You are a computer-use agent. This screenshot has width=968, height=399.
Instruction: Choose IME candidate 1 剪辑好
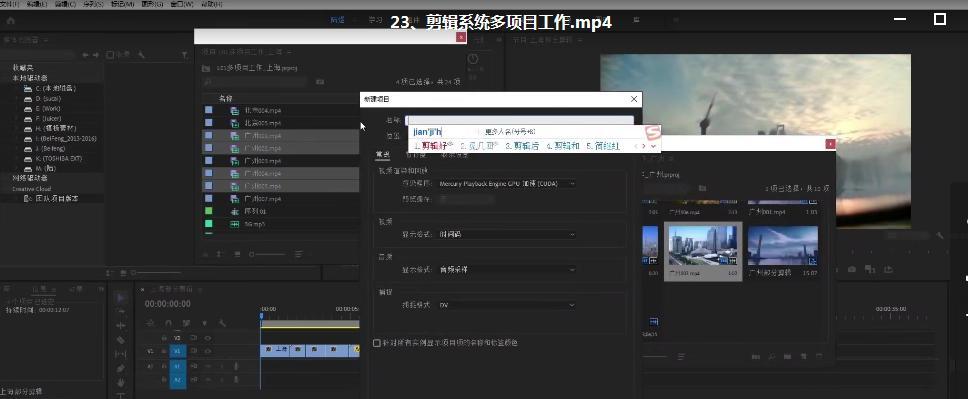pyautogui.click(x=433, y=146)
